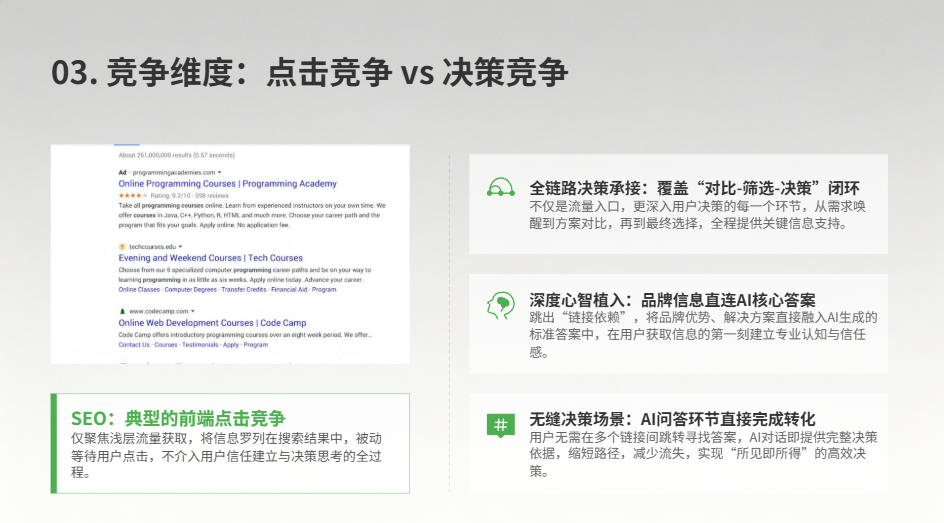This screenshot has width=944, height=523.
Task: Open the Evening and Weekend Courses | Tech Courses link
Action: 211,258
